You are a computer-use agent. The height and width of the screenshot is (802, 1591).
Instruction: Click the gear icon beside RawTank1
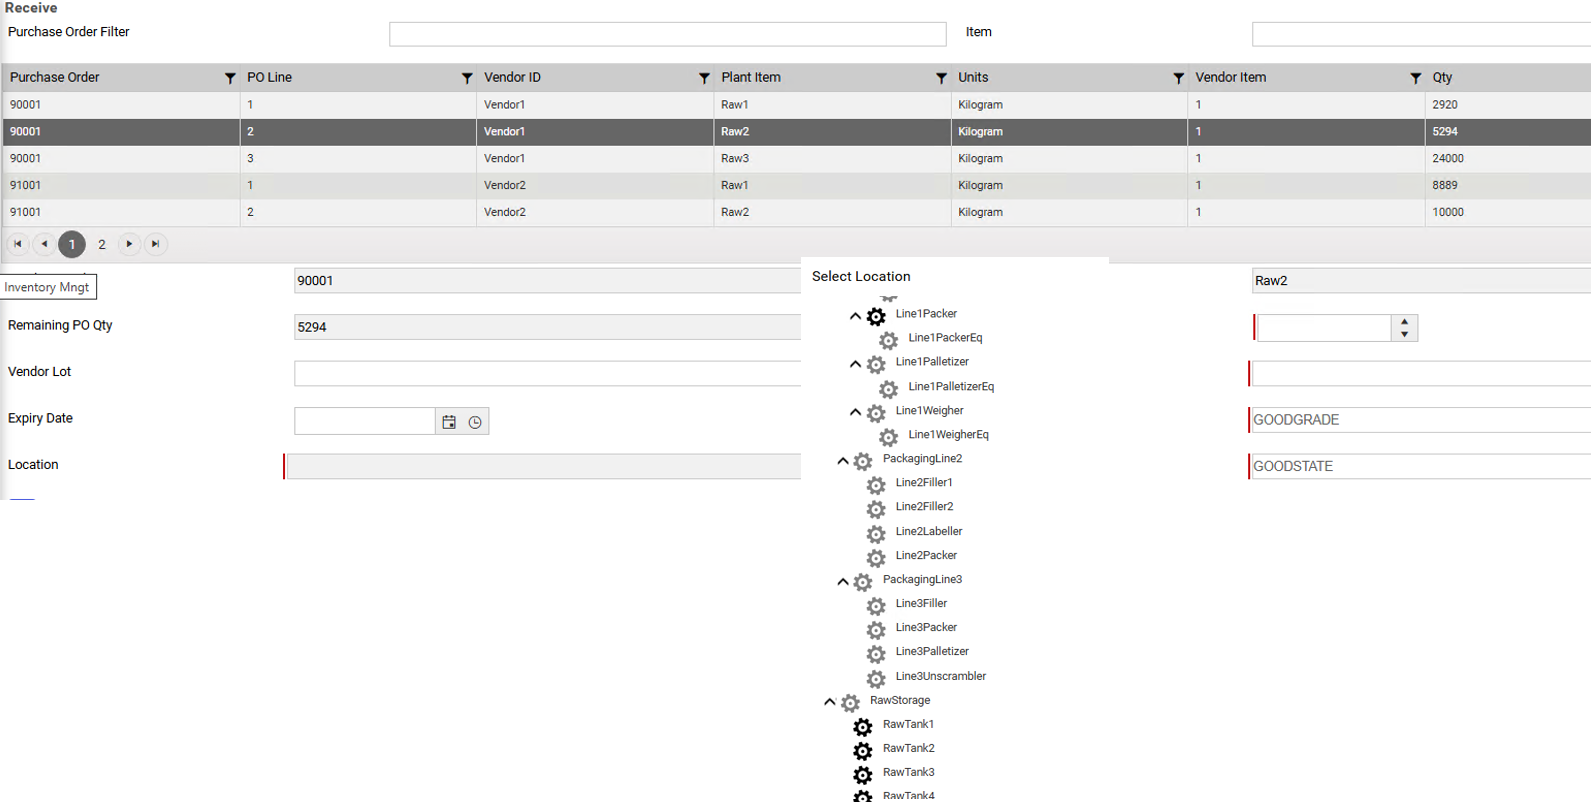point(862,726)
